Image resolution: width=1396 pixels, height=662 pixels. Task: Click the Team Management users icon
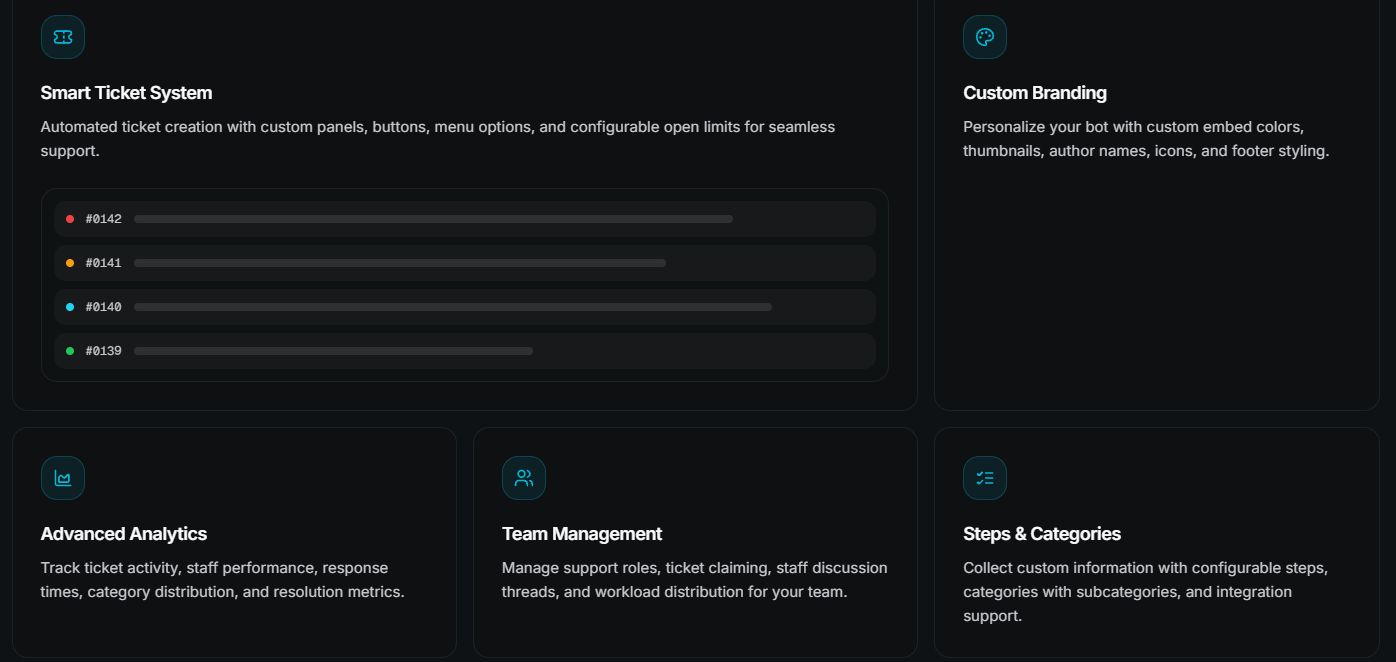[524, 478]
